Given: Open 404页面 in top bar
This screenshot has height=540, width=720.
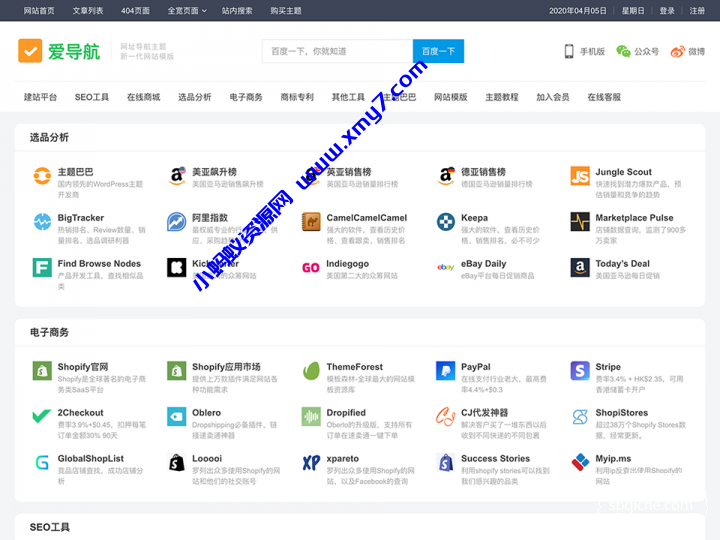Looking at the screenshot, I should (135, 11).
